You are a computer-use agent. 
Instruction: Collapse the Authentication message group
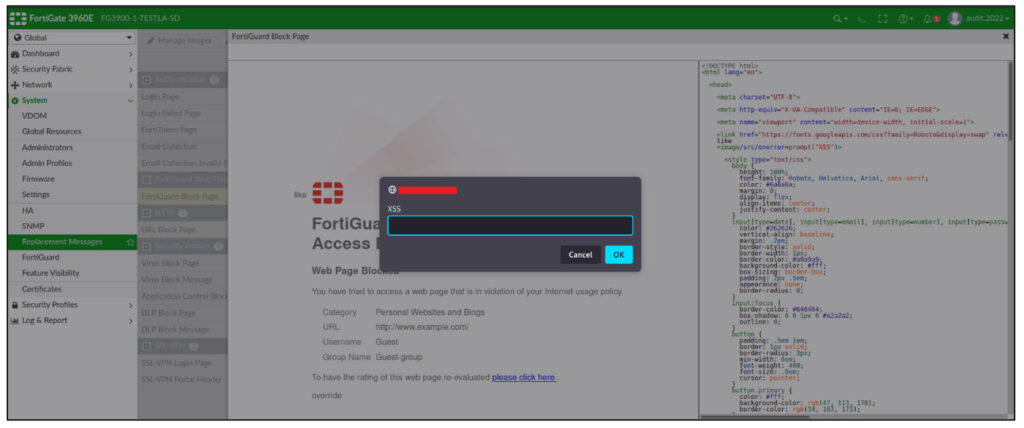(147, 79)
